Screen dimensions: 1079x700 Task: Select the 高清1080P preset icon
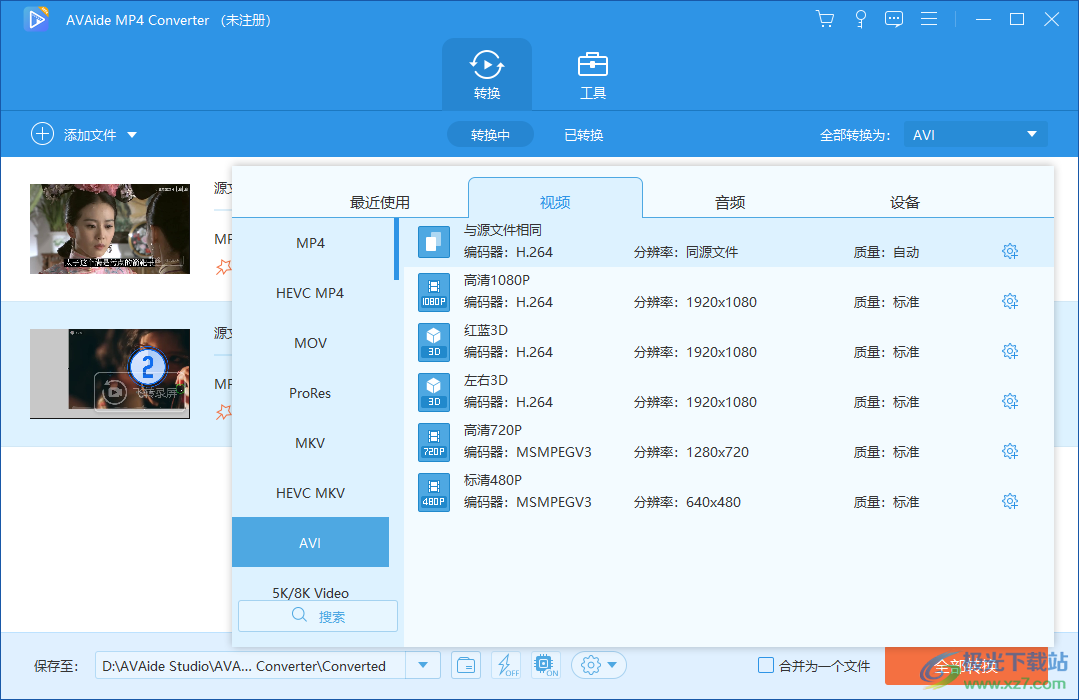click(434, 292)
